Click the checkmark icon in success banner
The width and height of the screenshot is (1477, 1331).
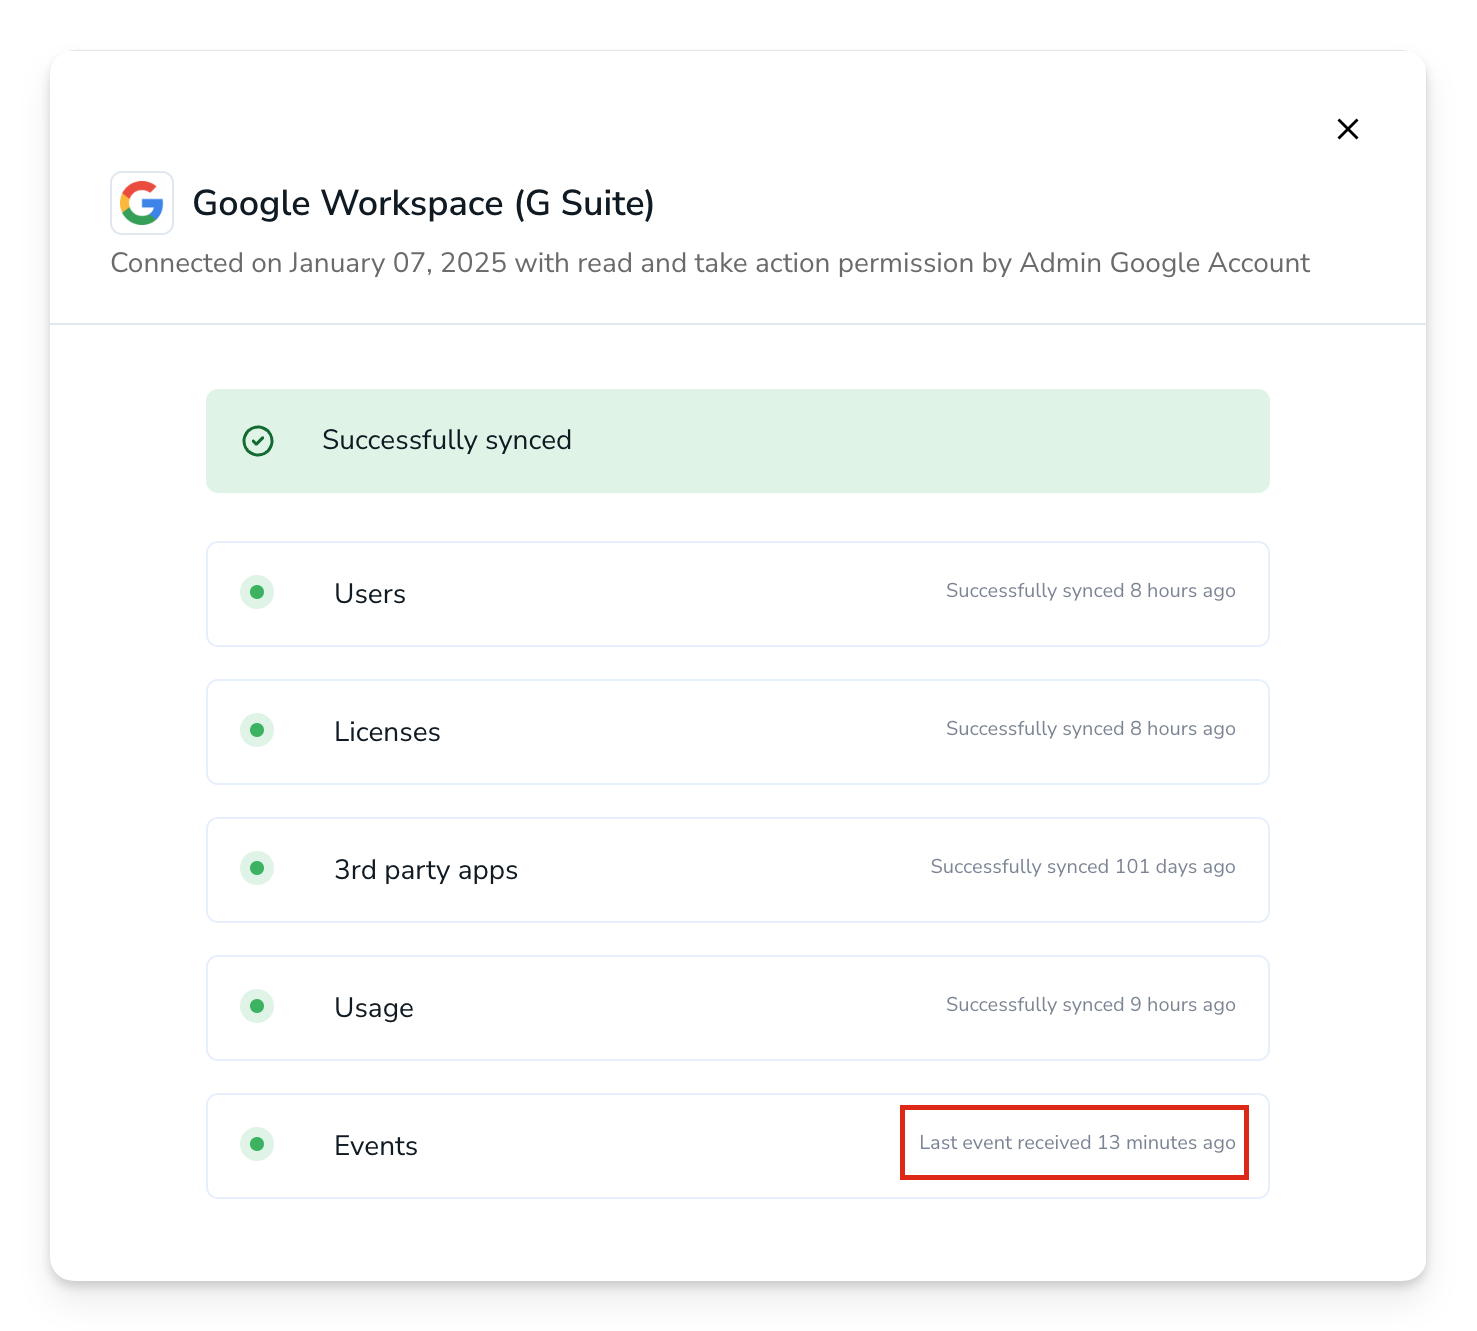click(258, 441)
